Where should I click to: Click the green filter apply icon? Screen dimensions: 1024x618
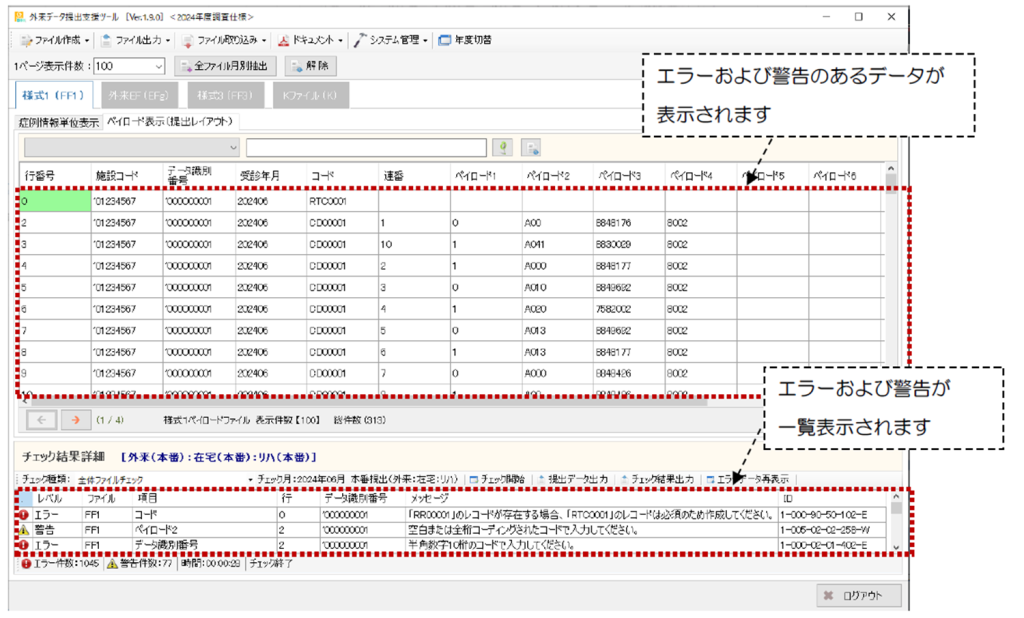[502, 148]
